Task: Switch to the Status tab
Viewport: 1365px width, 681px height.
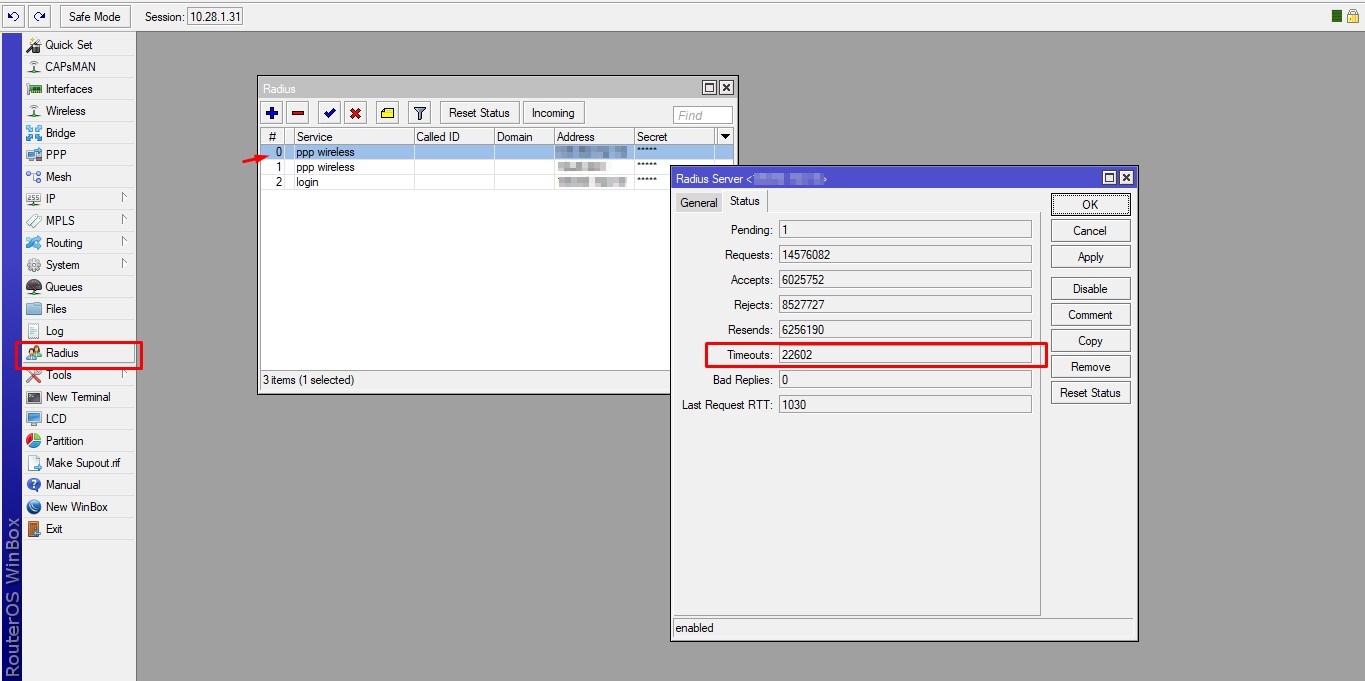Action: tap(745, 201)
